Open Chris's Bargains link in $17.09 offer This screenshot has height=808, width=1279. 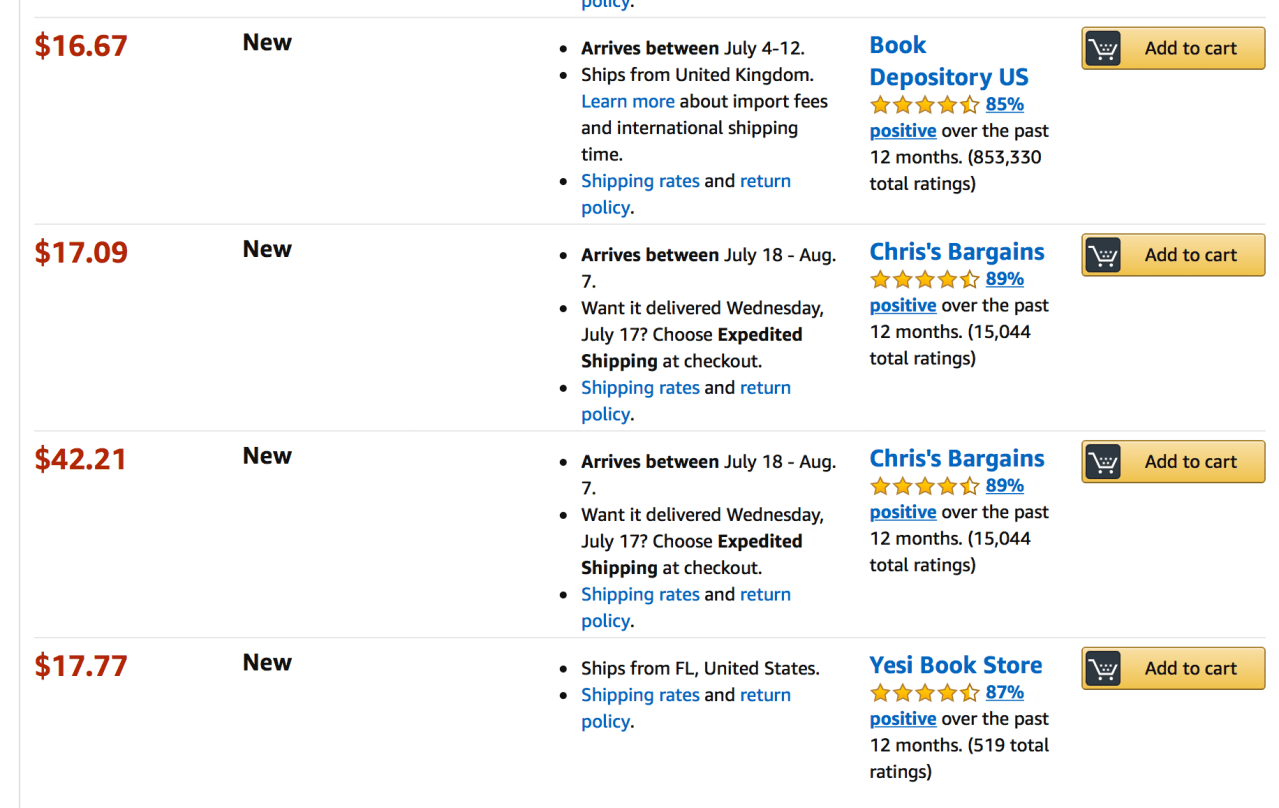pos(956,252)
